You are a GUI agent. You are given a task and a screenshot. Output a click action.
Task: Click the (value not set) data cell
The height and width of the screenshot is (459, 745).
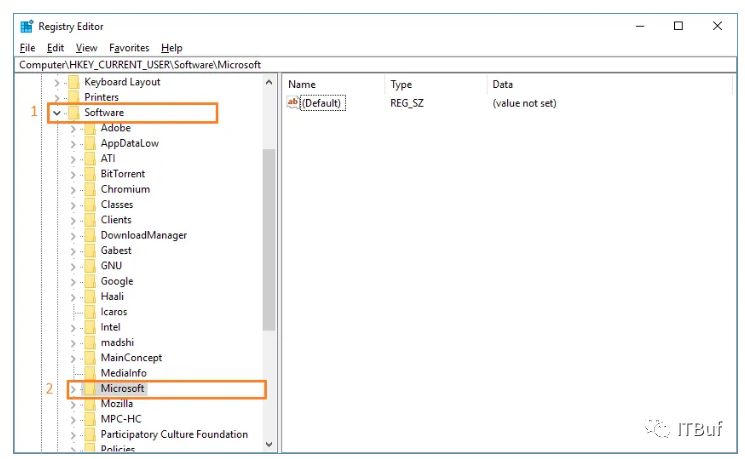pyautogui.click(x=524, y=103)
